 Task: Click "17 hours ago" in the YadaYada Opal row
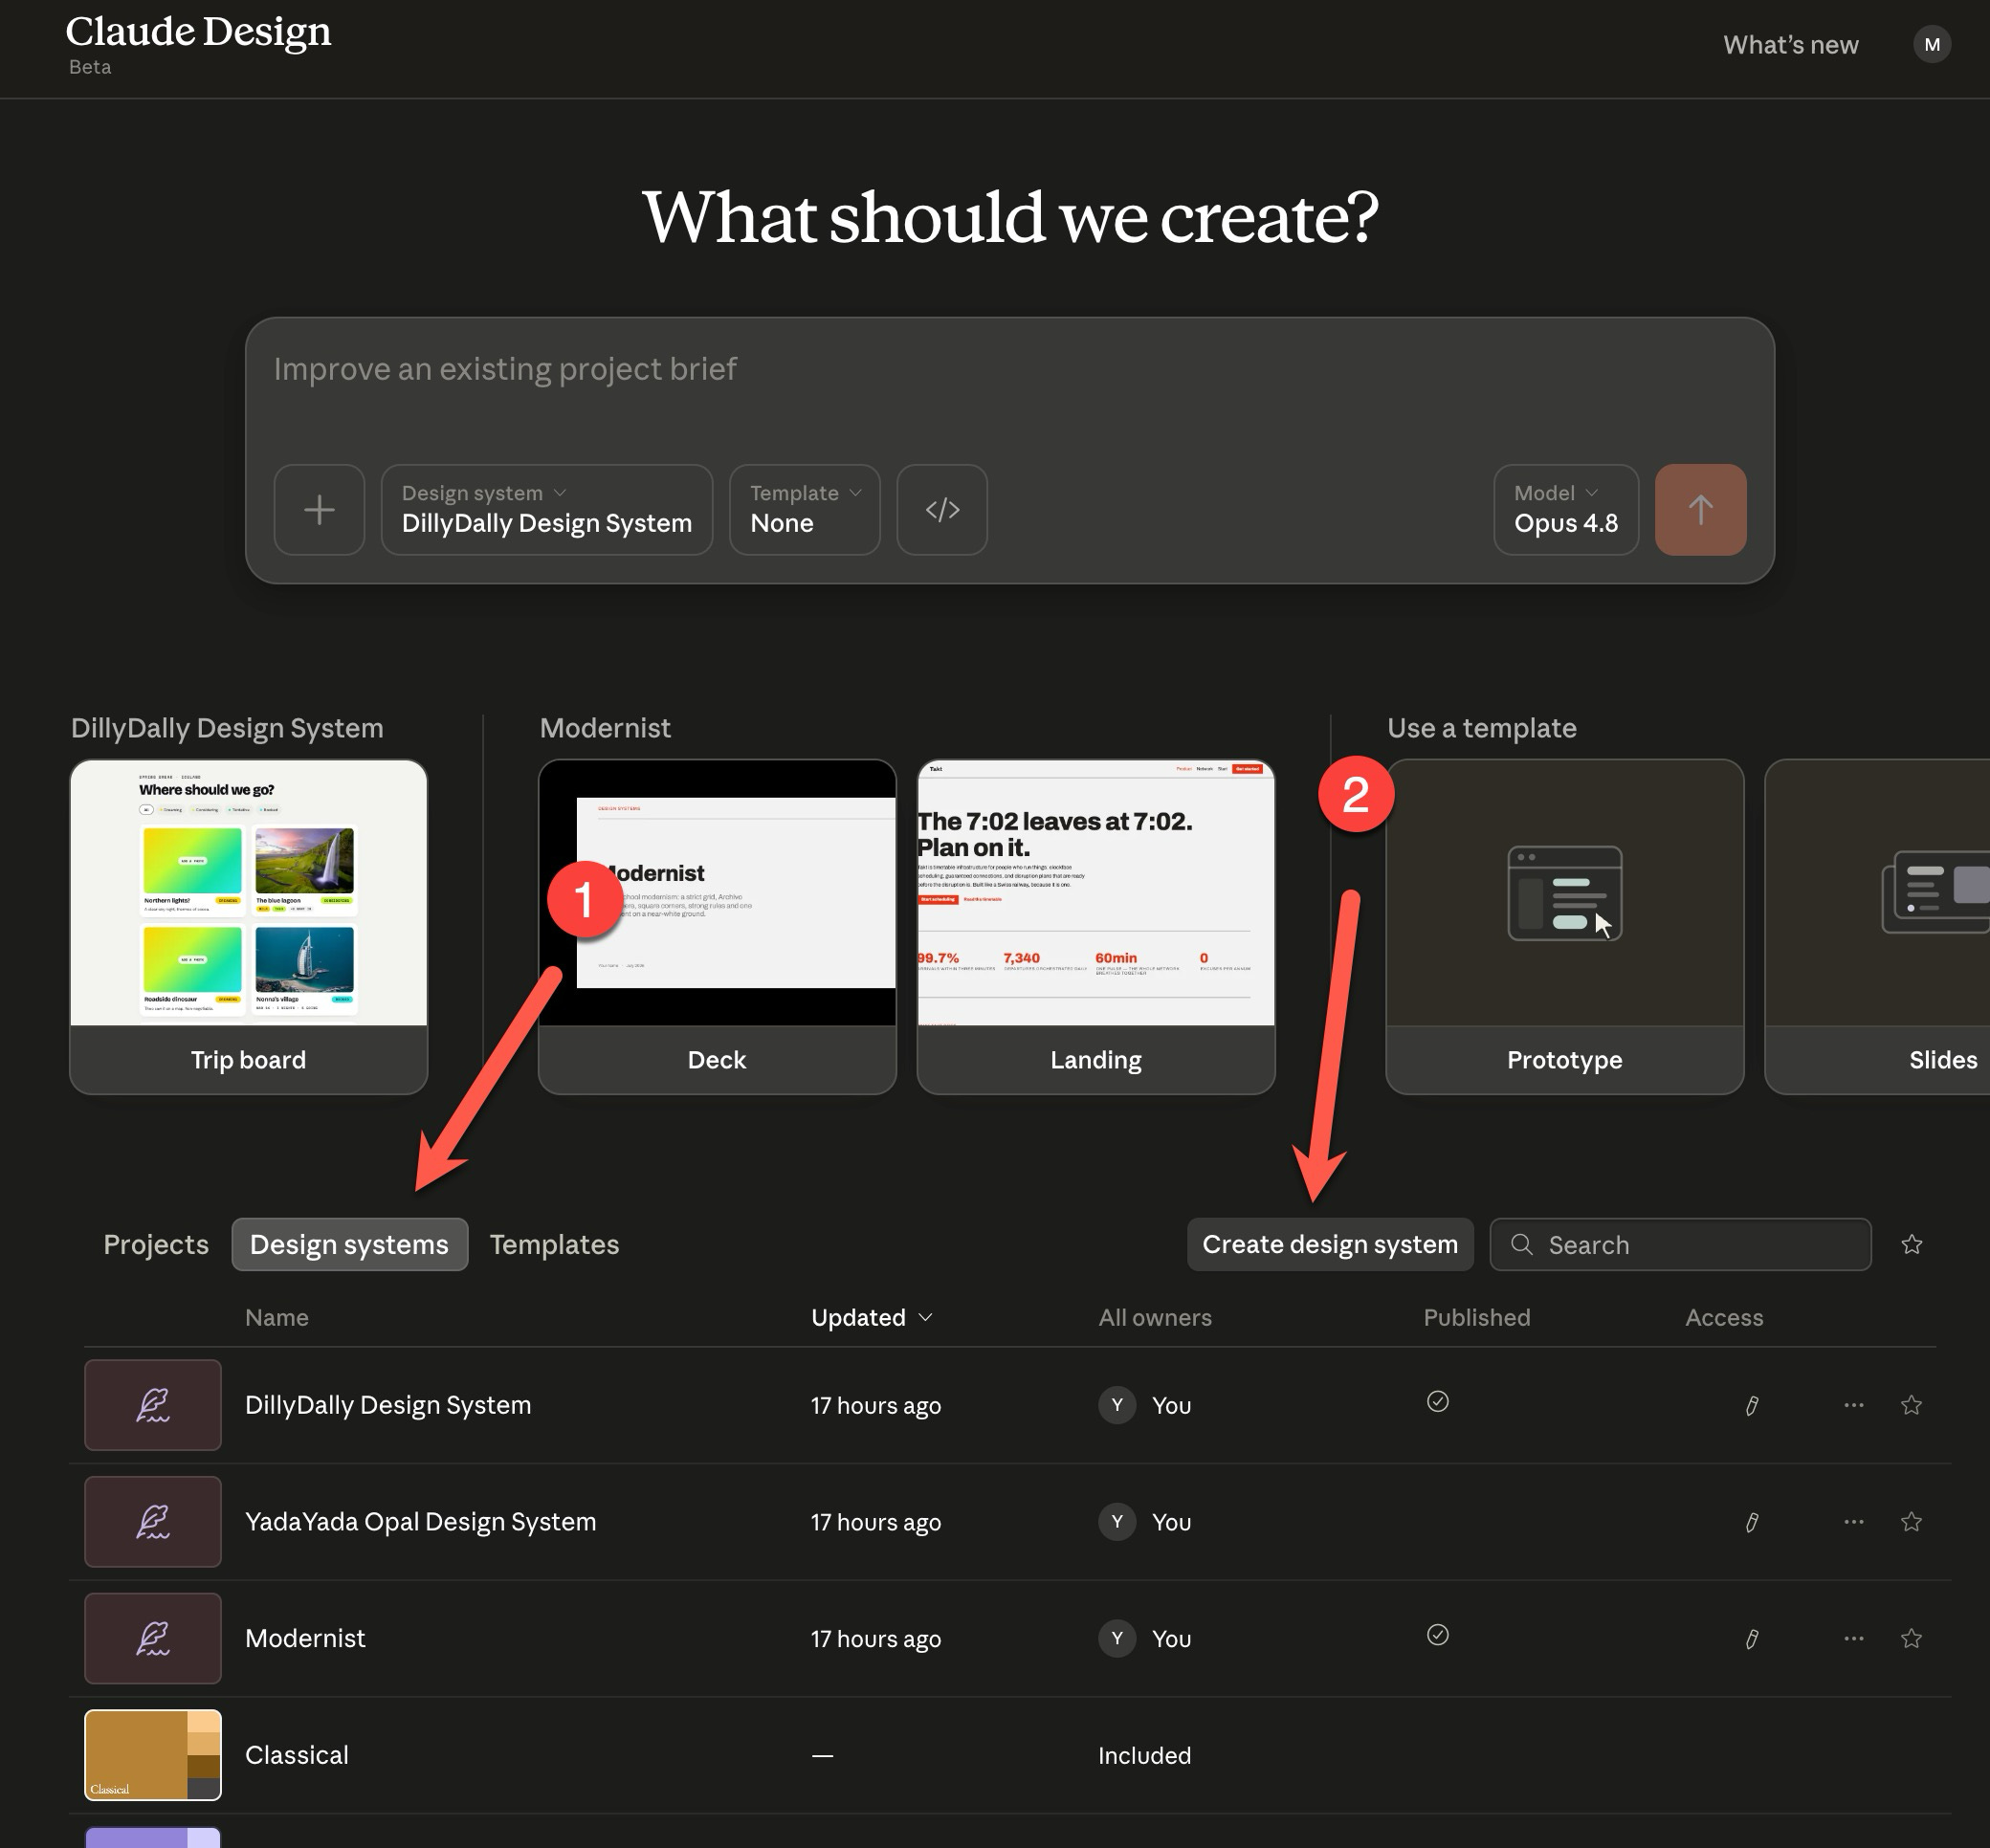876,1523
